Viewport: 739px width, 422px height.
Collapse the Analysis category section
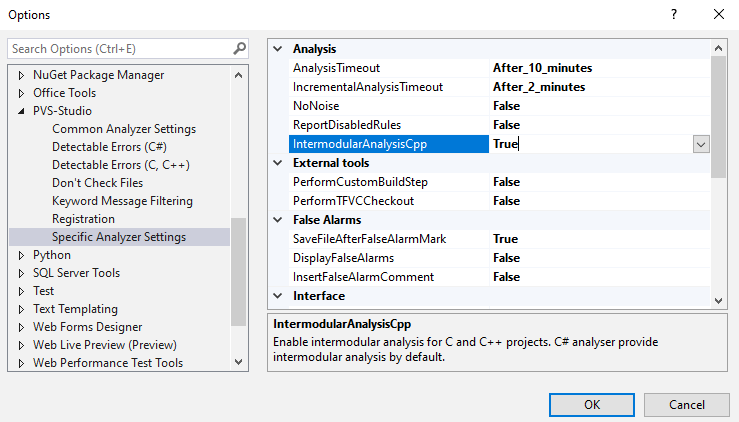(278, 49)
